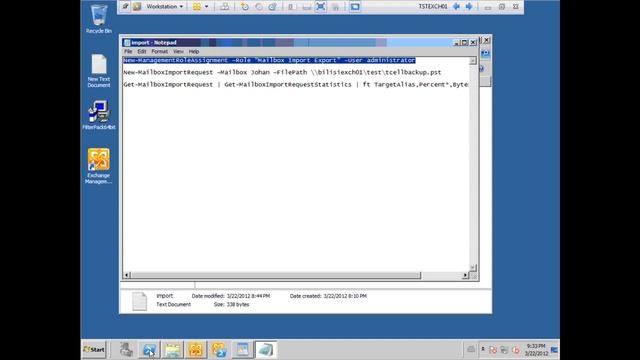Click the Date modified value in details pane

[x=248, y=296]
